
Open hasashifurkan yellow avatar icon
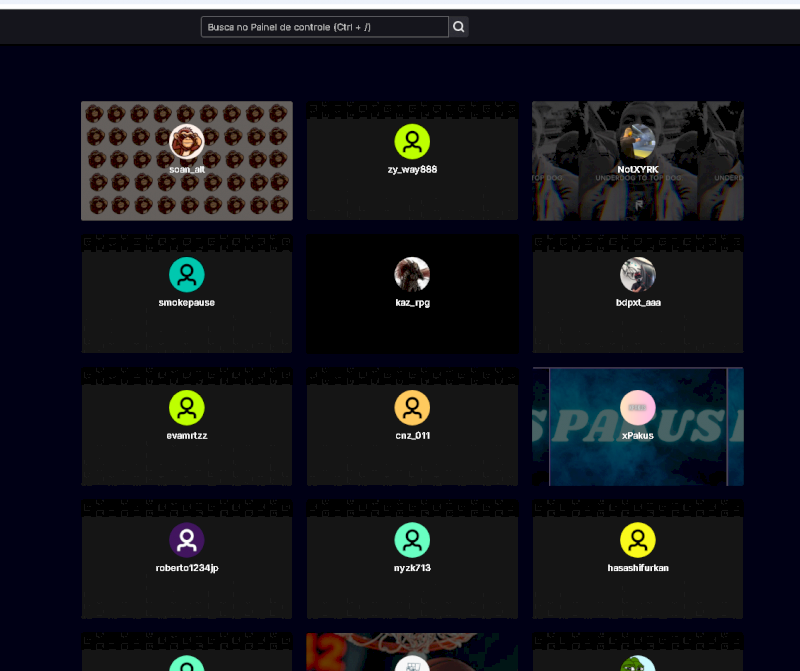point(638,540)
